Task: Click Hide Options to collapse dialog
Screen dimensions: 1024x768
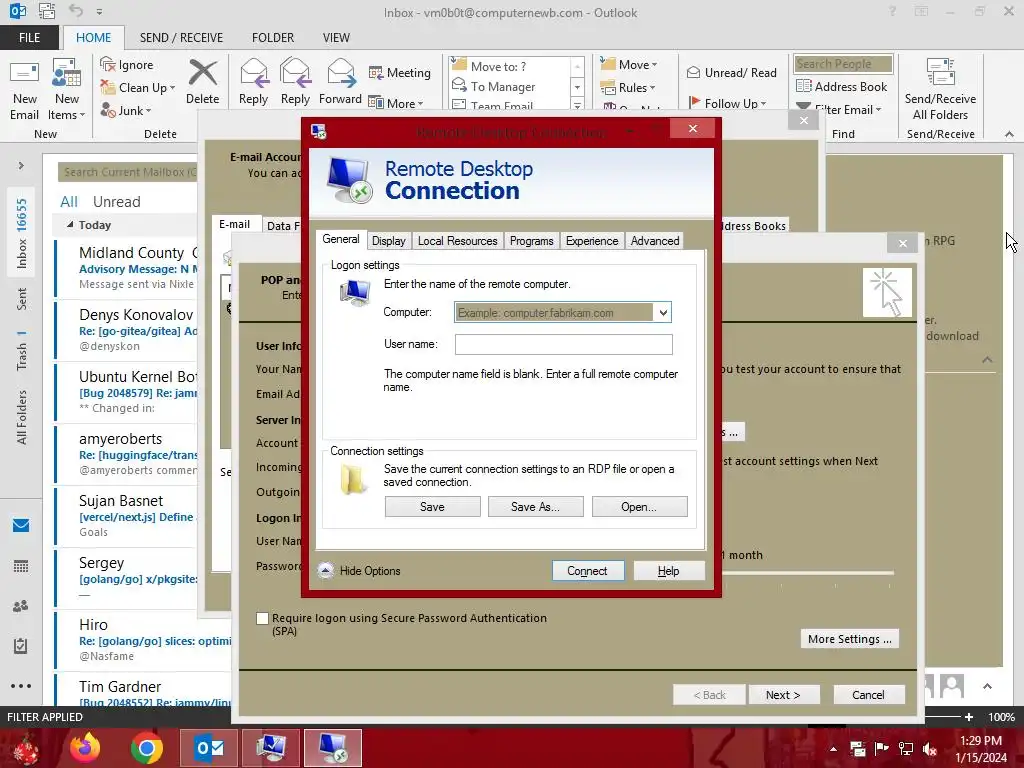Action: [359, 571]
